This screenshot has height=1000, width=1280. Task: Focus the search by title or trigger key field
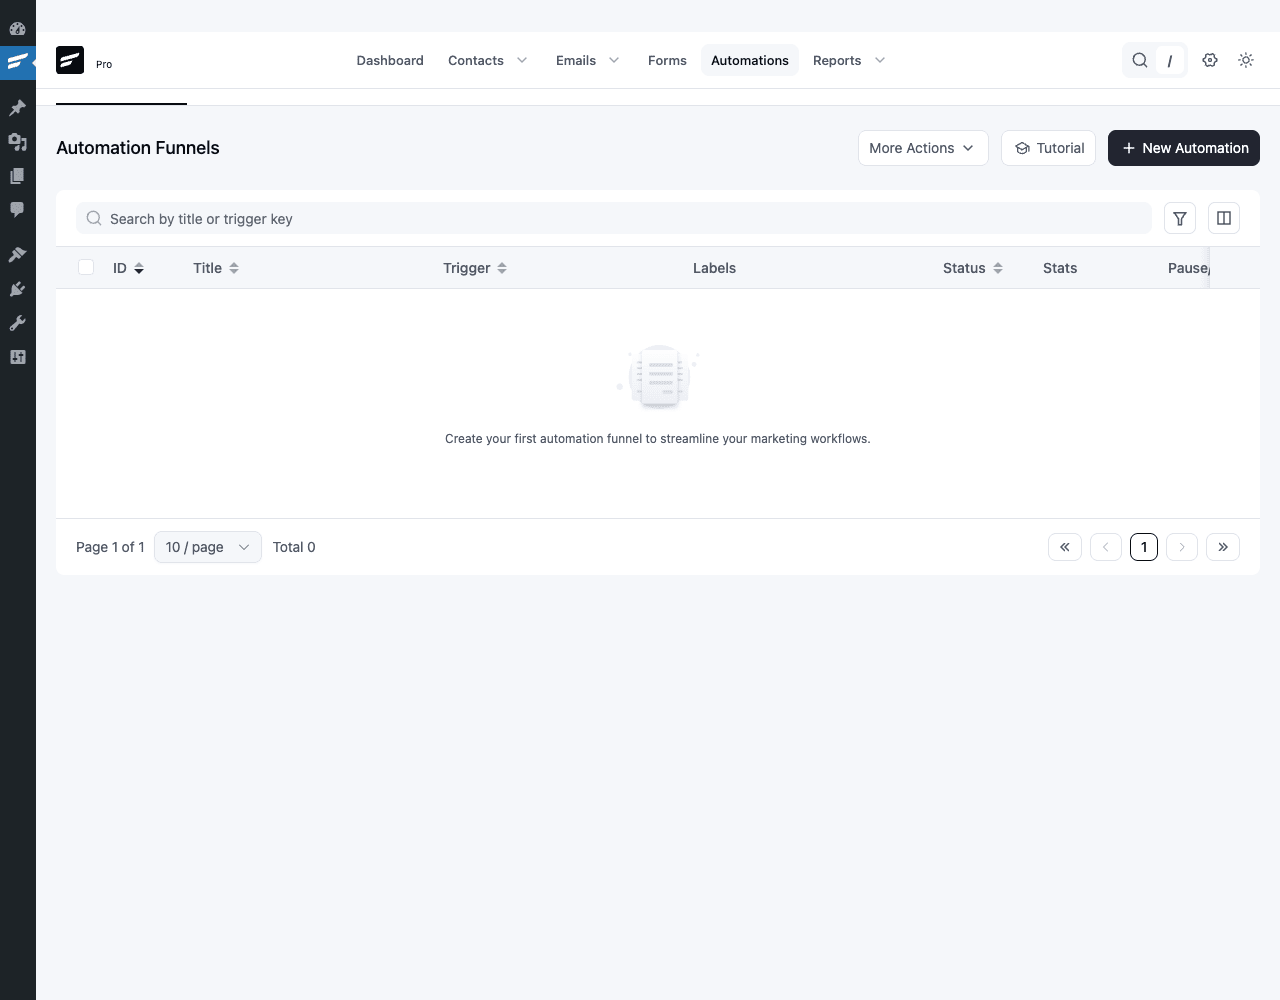point(614,218)
